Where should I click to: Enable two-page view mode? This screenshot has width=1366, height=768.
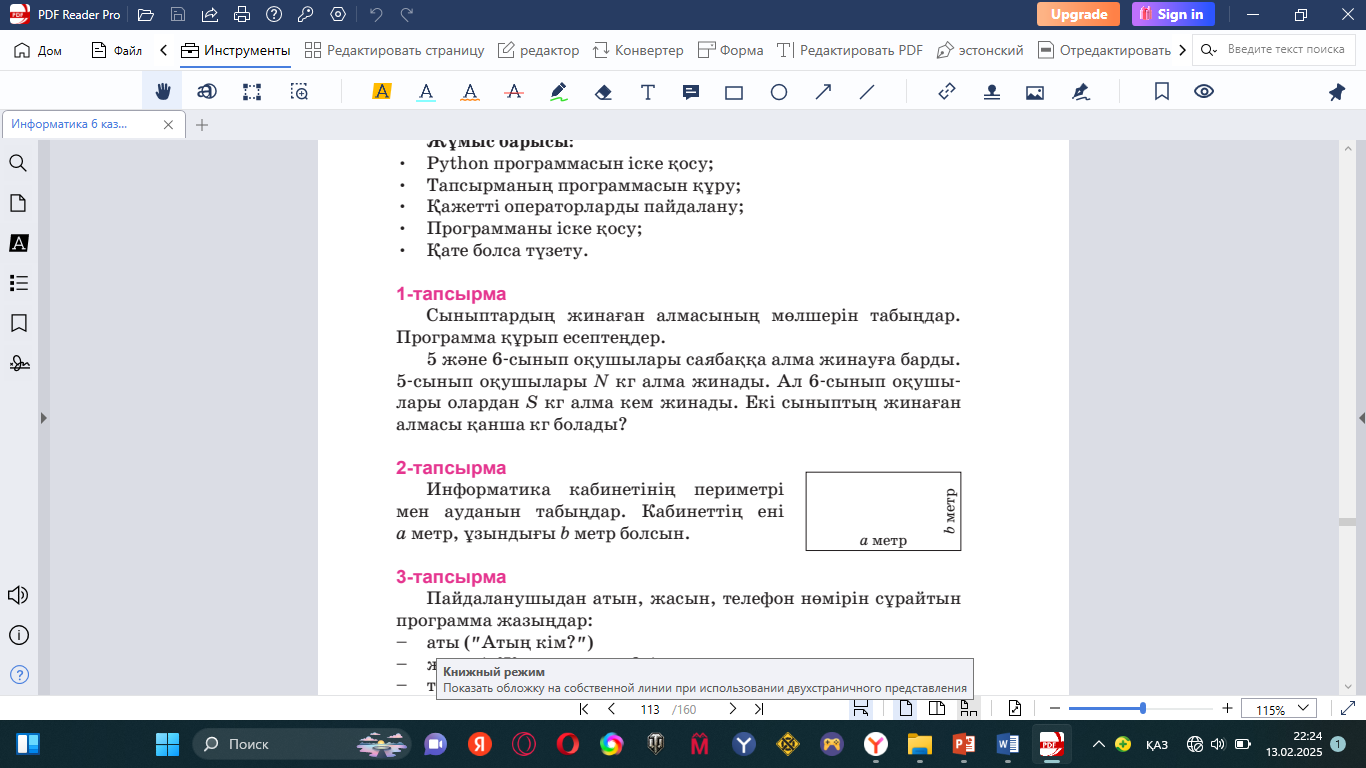coord(937,709)
